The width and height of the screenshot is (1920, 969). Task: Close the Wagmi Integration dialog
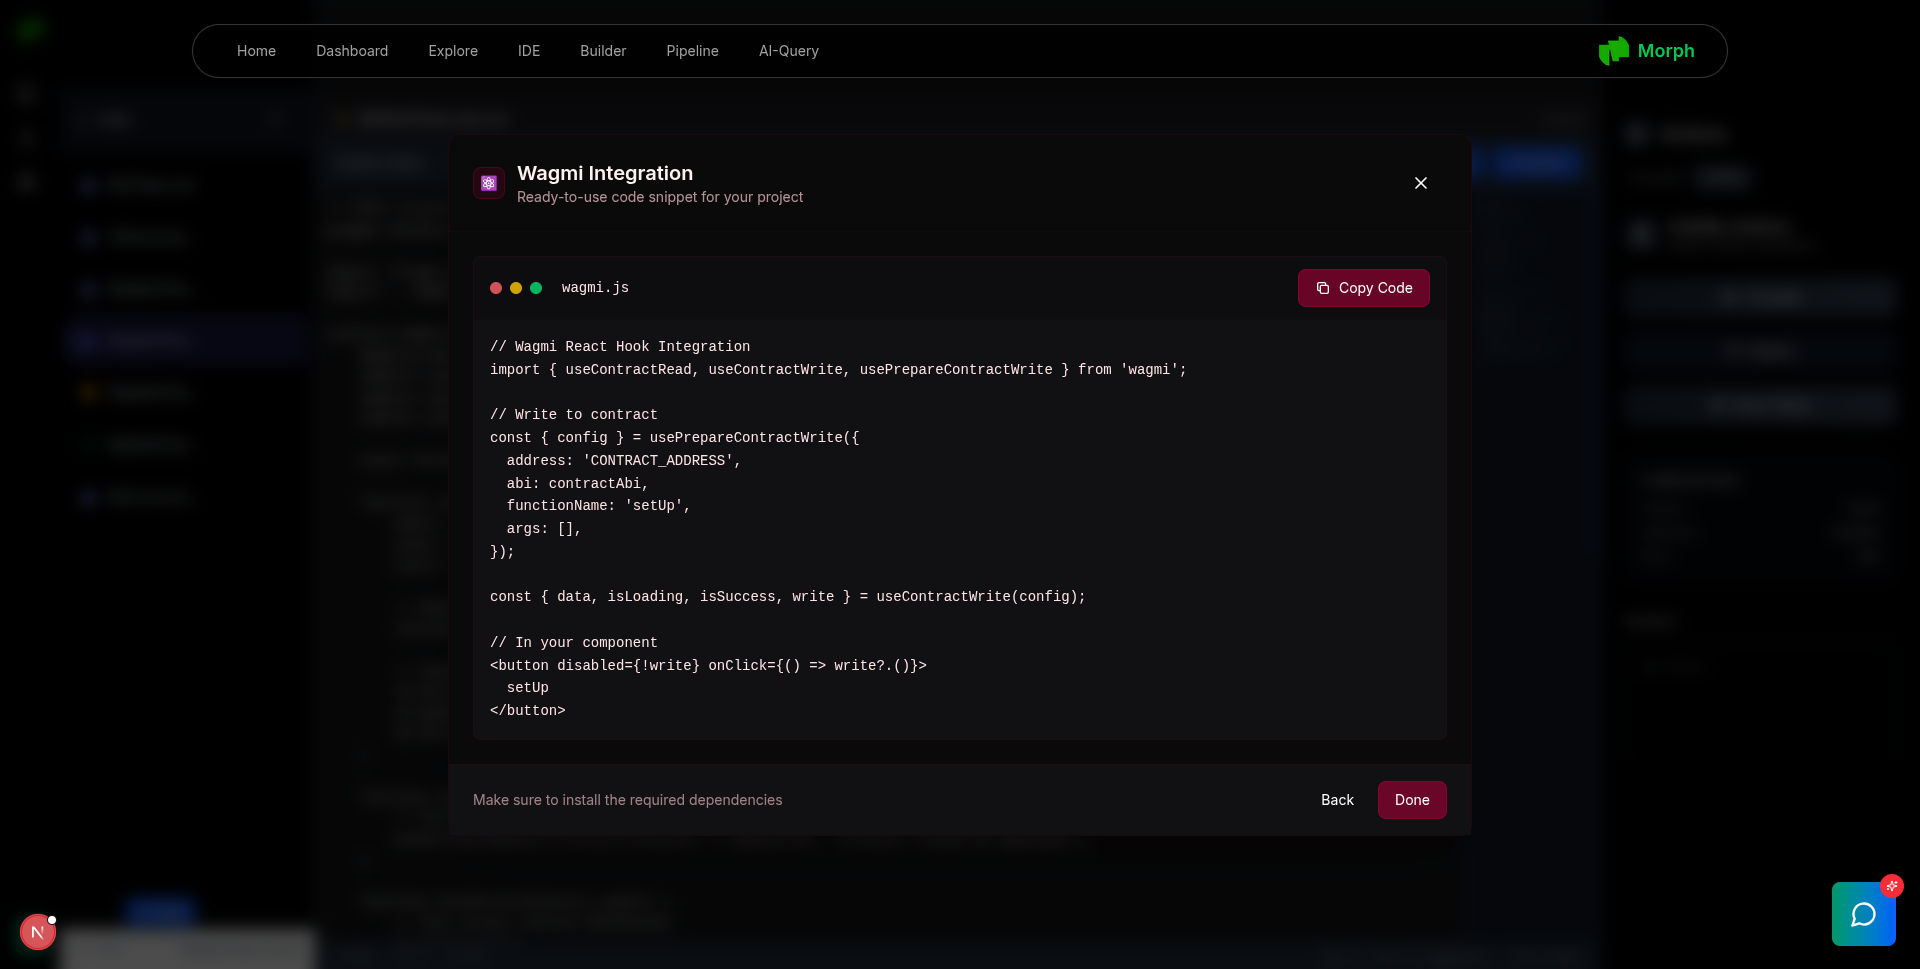pos(1421,183)
